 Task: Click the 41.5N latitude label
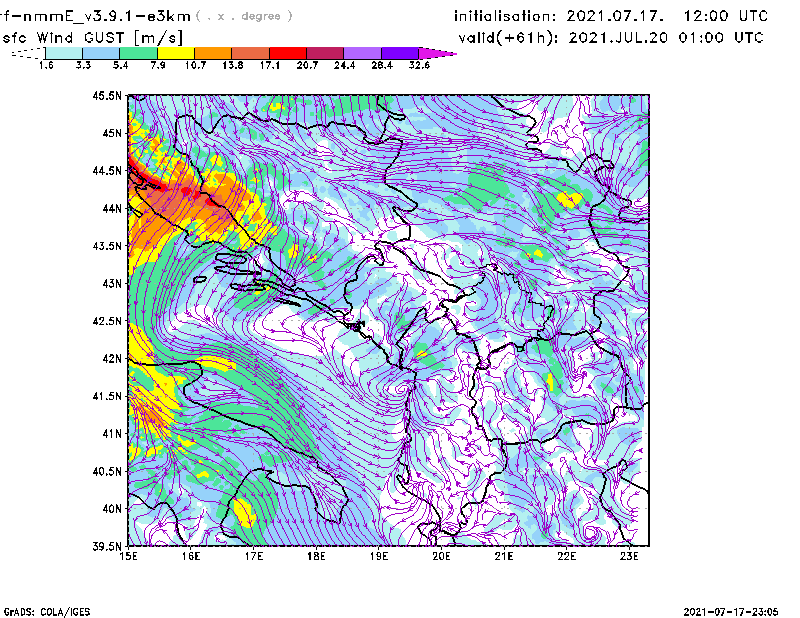[107, 396]
